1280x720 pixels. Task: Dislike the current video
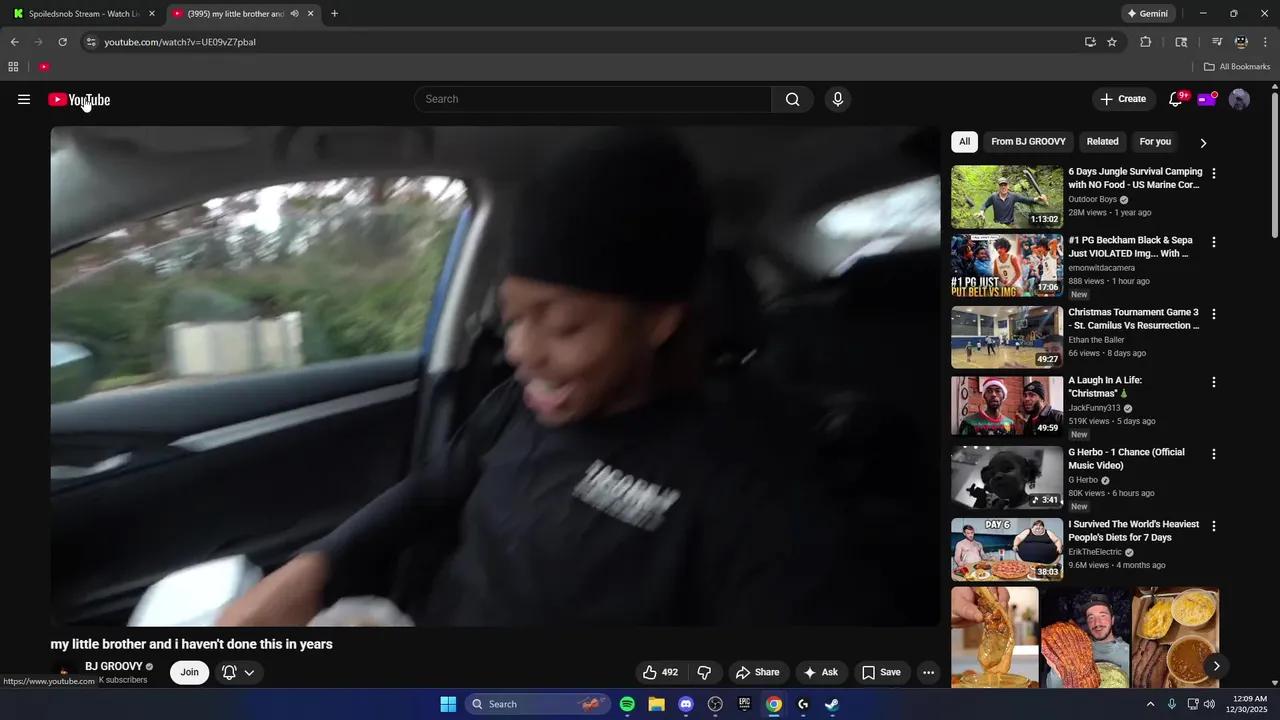705,672
